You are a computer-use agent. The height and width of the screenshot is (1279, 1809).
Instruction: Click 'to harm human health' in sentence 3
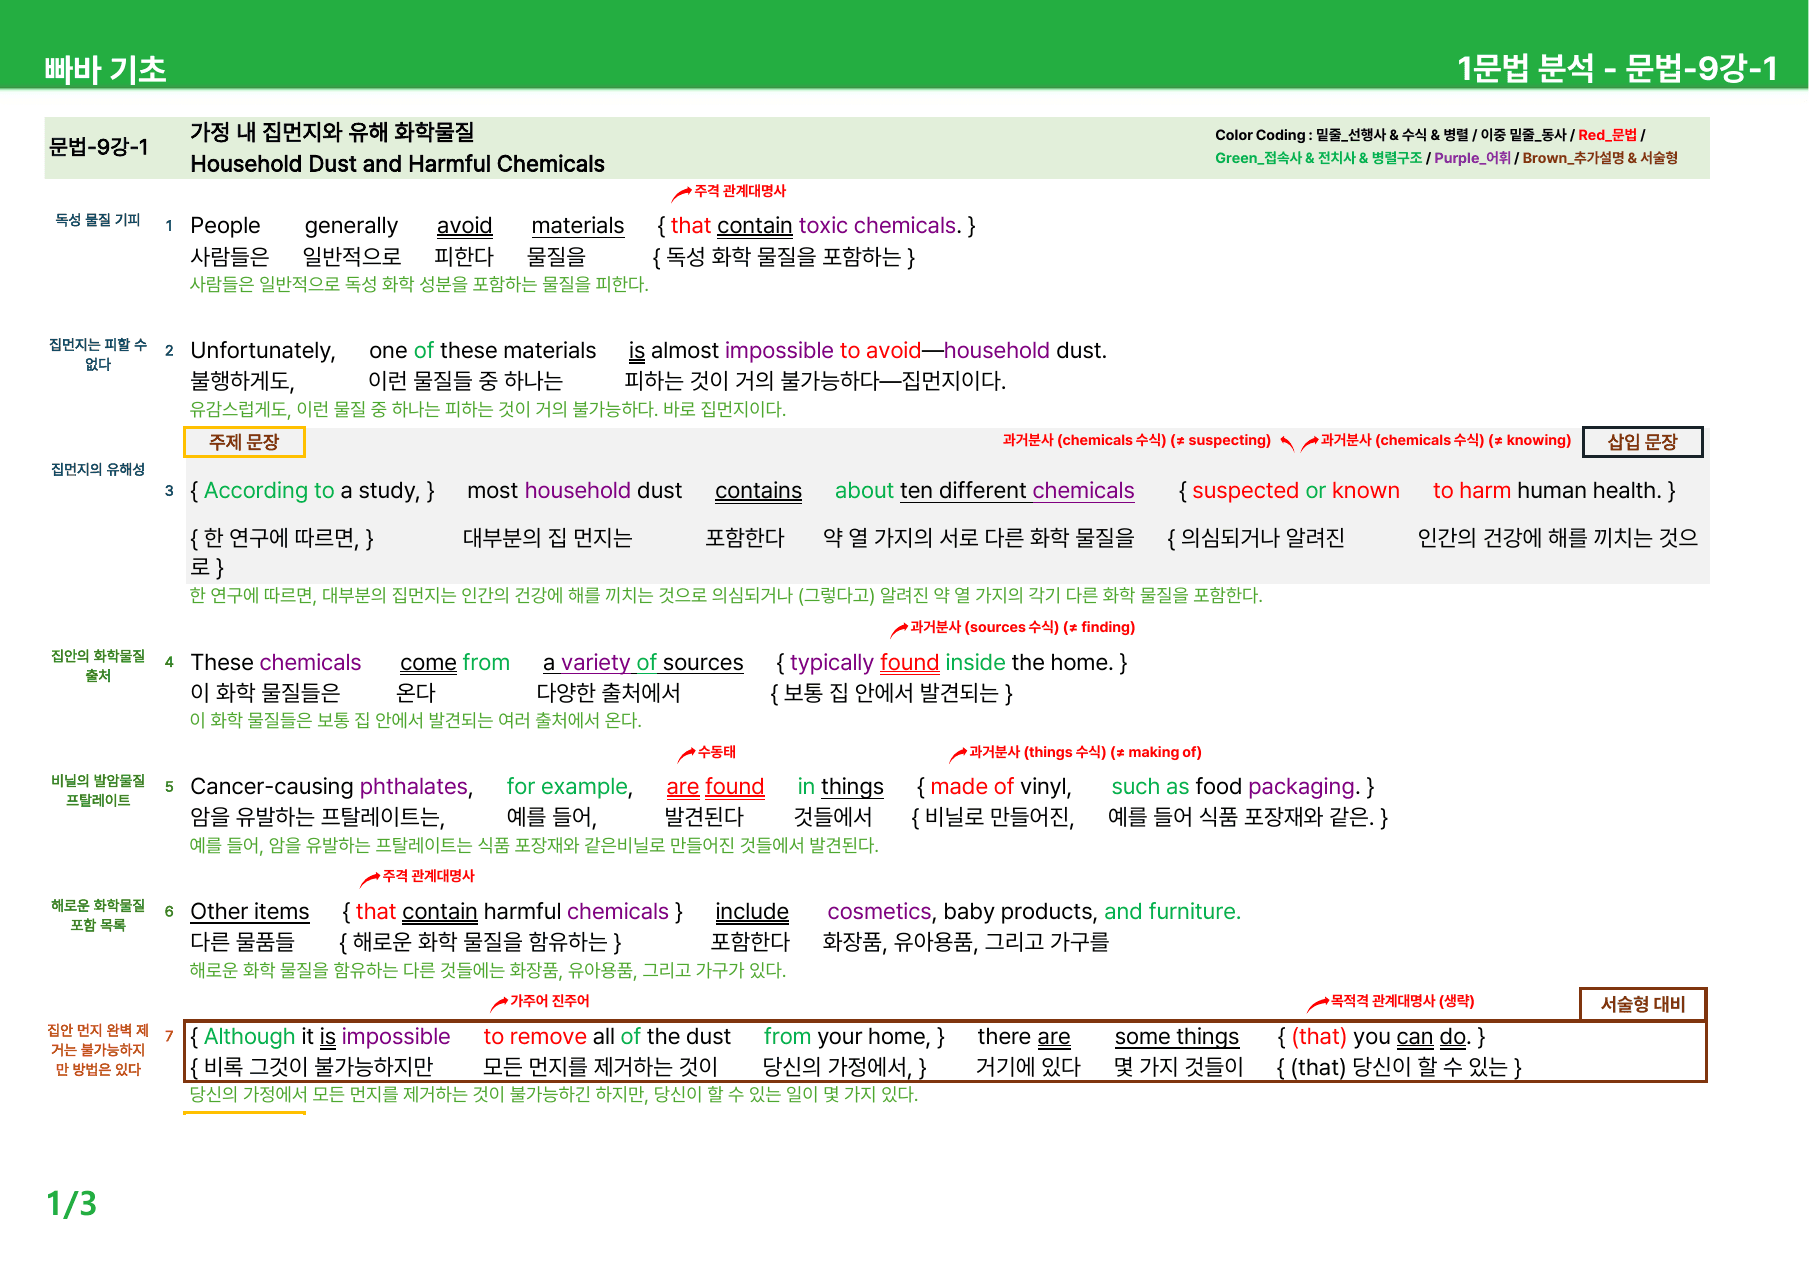coord(1546,491)
